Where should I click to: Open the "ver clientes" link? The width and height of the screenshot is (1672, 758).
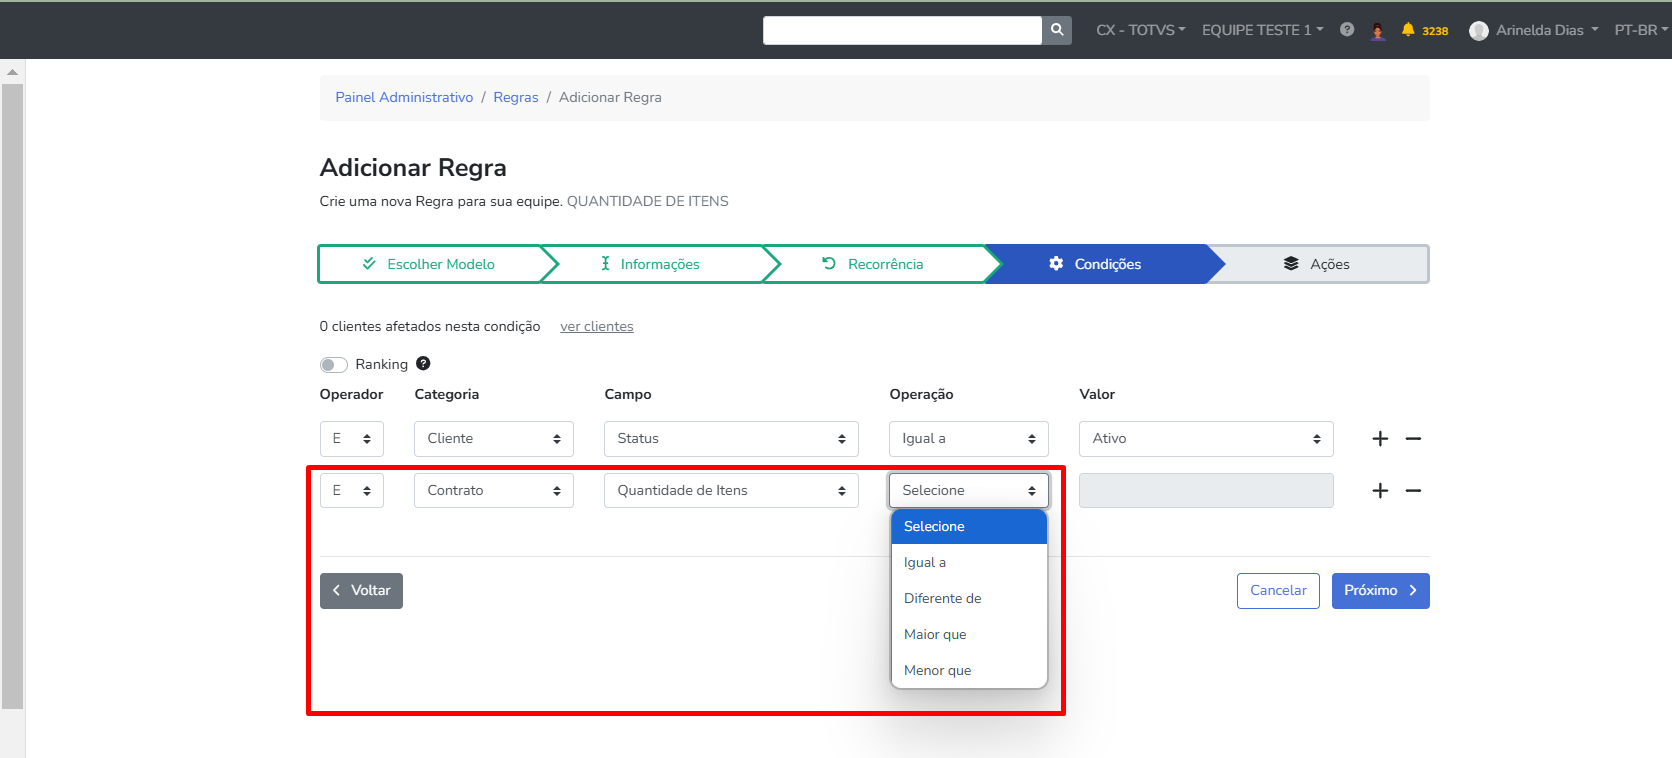(x=596, y=327)
